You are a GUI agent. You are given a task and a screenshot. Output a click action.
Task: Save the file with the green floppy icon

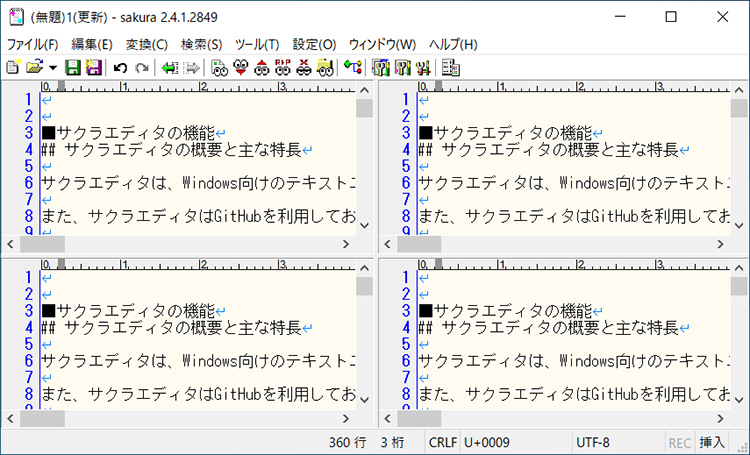(73, 67)
